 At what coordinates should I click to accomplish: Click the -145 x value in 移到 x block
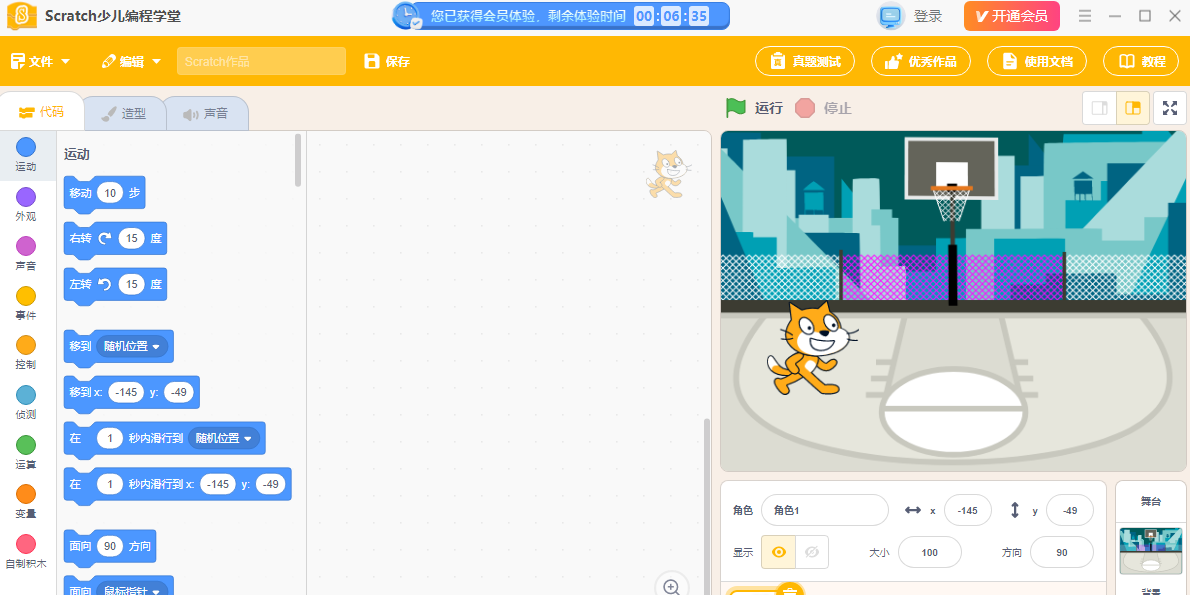tap(126, 392)
